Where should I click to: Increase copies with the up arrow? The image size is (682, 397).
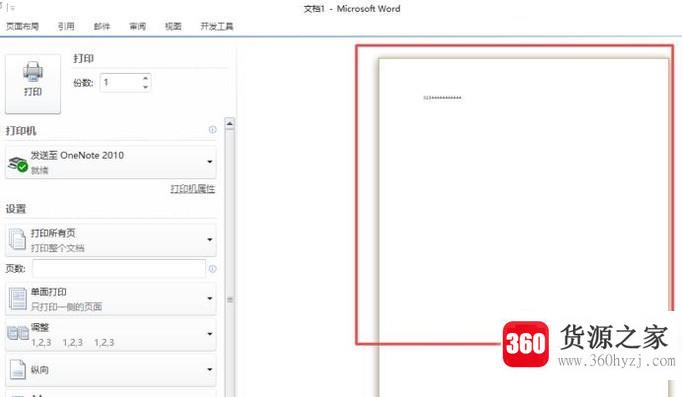tap(146, 78)
